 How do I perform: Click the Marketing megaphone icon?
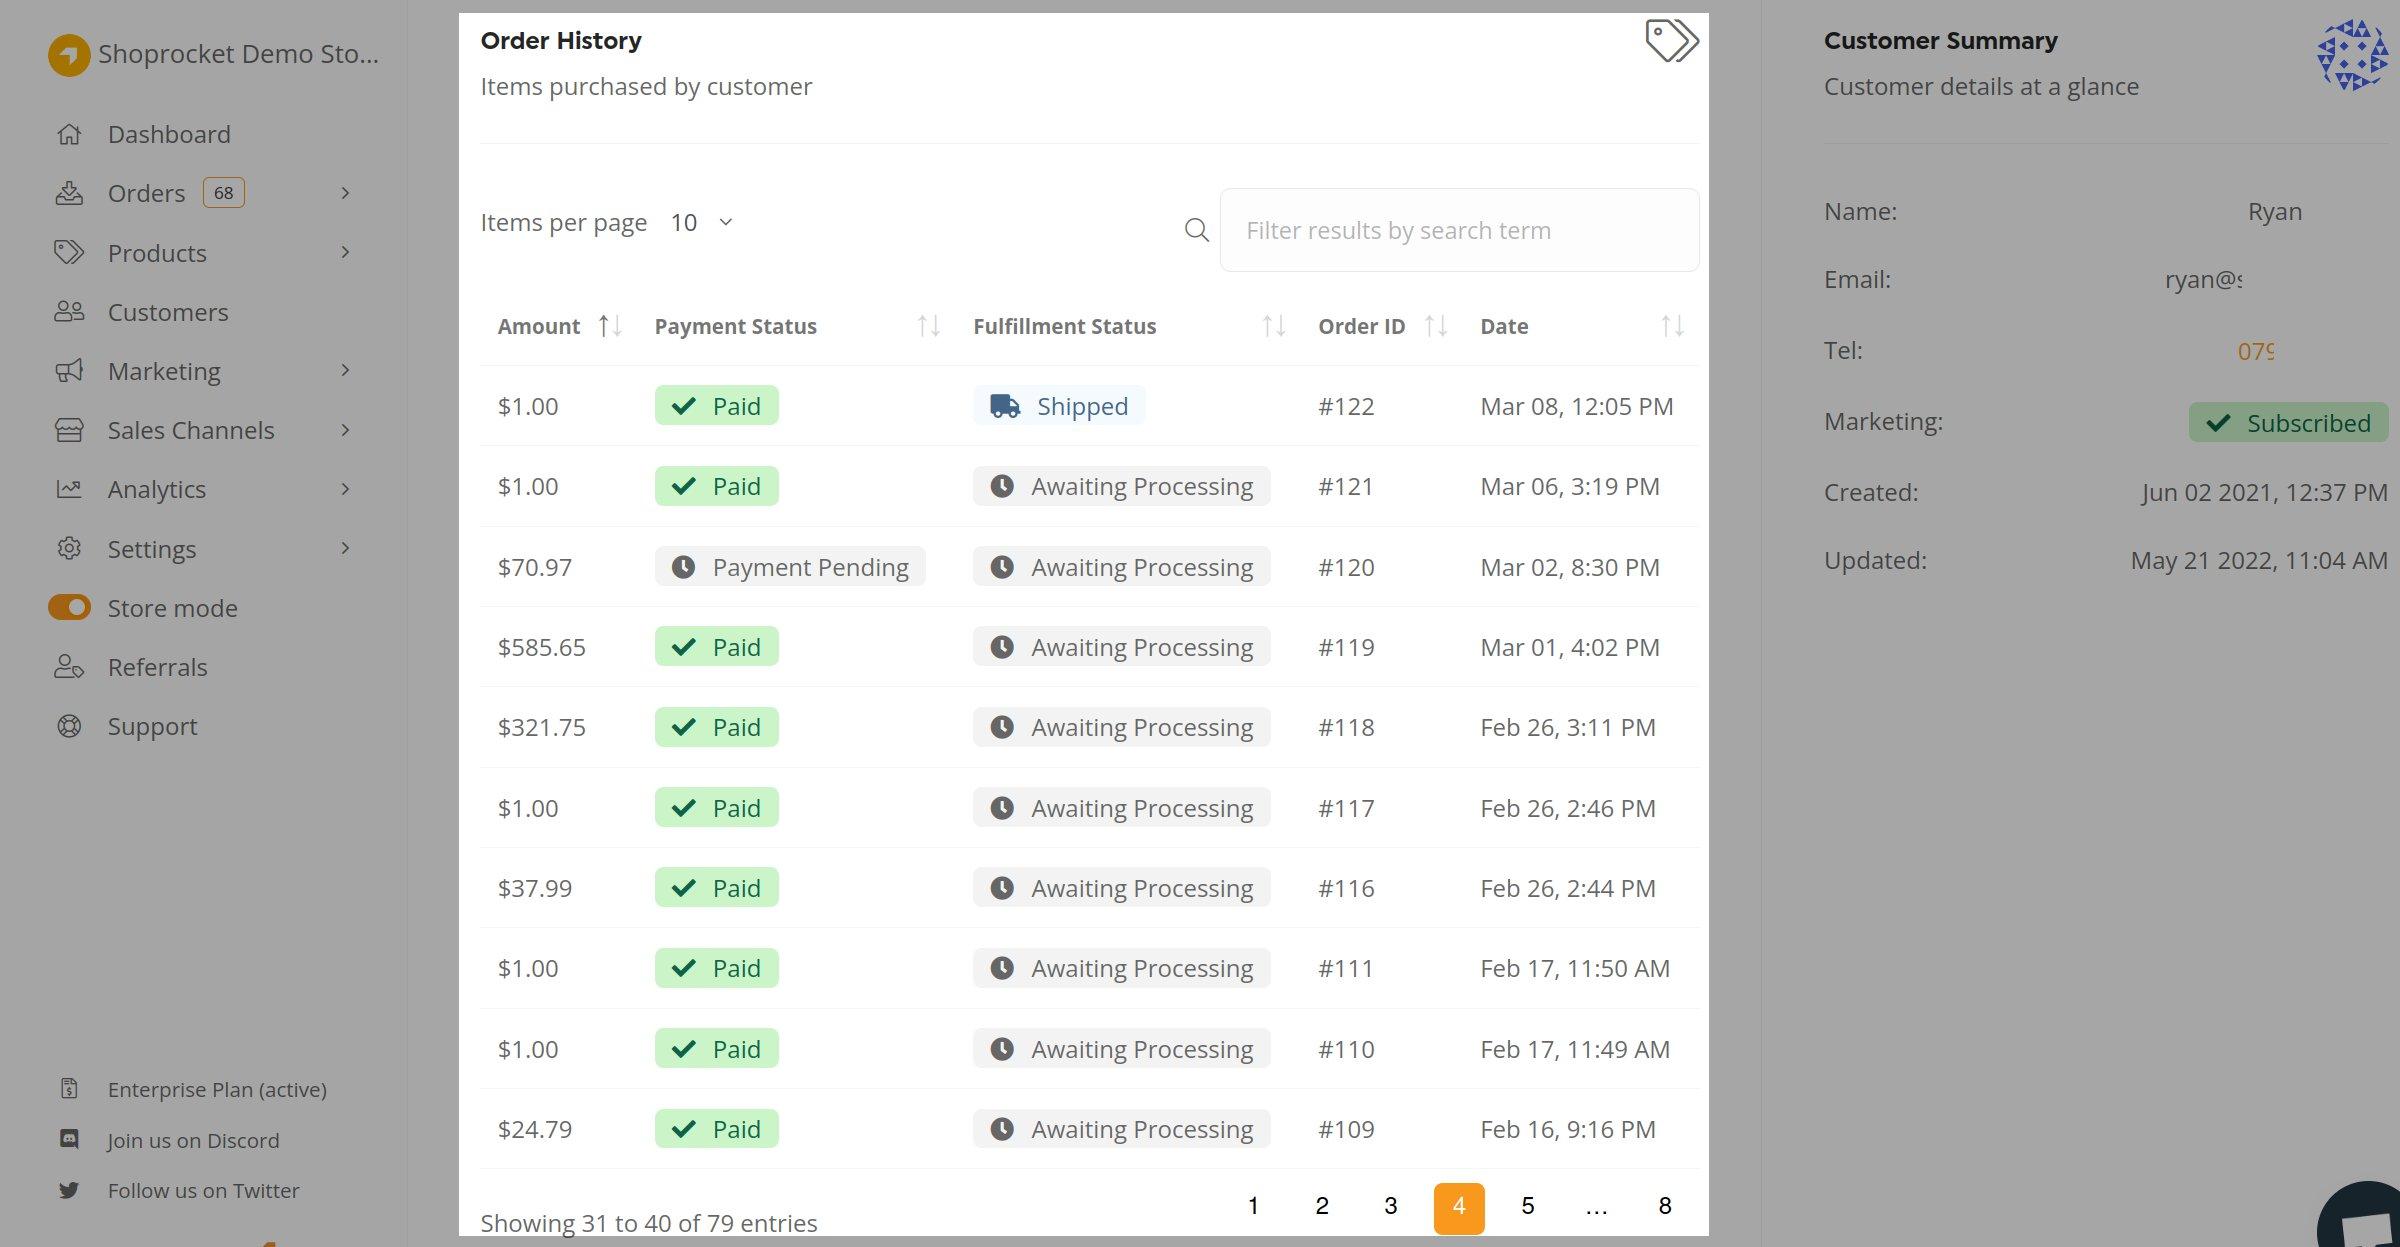point(69,371)
